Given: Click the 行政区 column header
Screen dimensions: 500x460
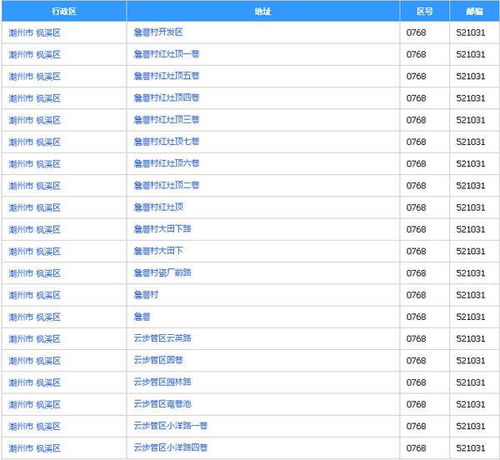Looking at the screenshot, I should pyautogui.click(x=64, y=11).
